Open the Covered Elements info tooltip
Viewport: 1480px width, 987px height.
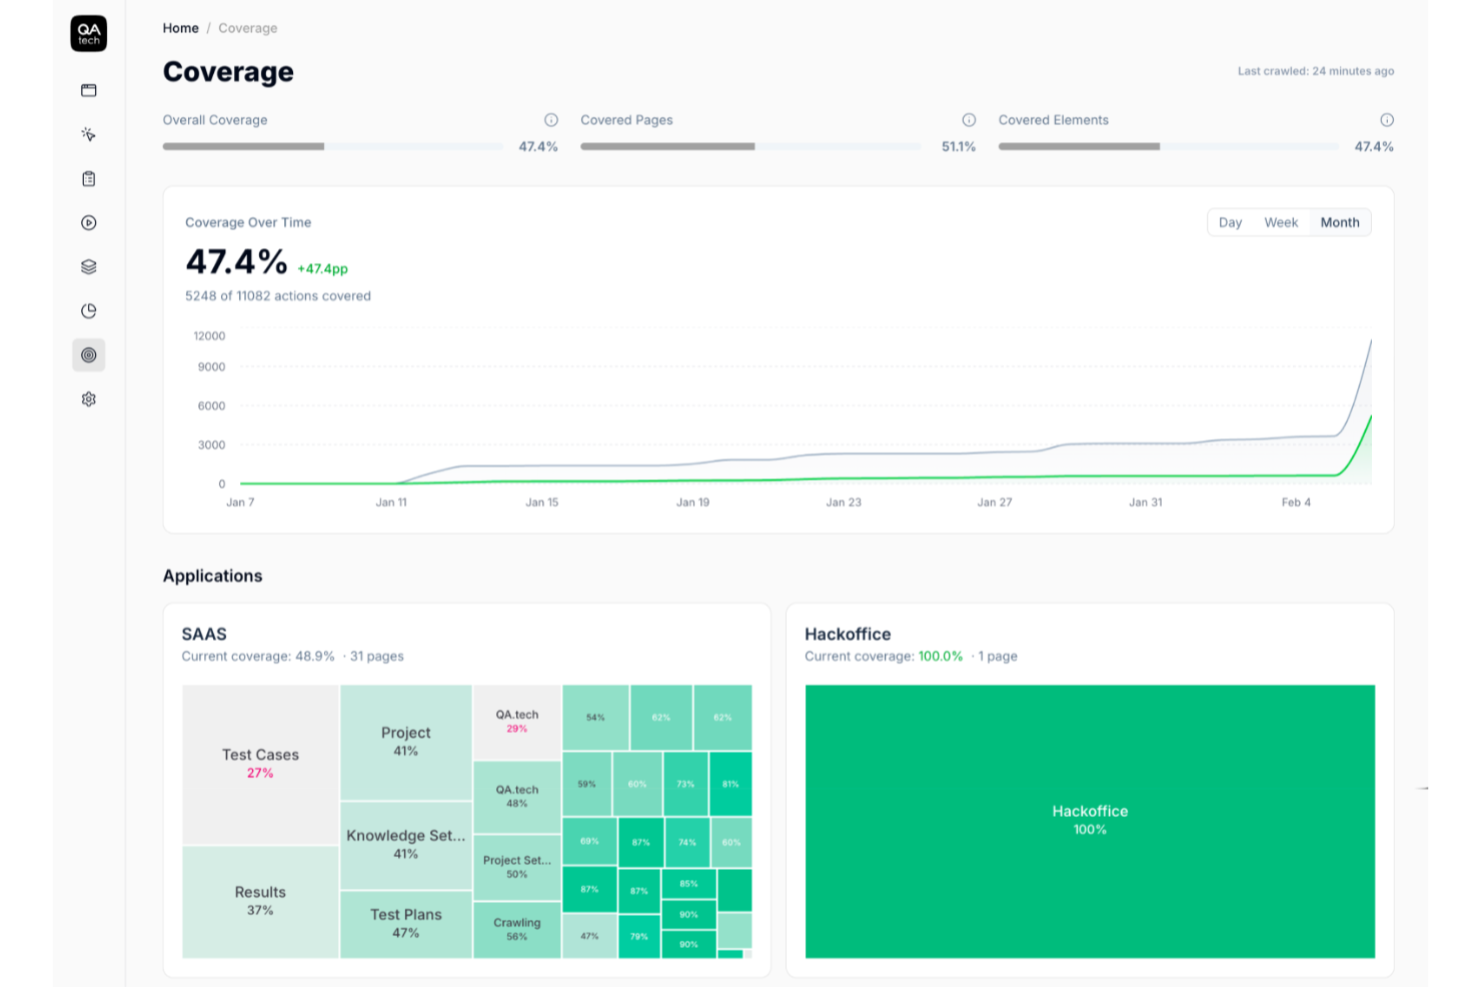pos(1387,120)
